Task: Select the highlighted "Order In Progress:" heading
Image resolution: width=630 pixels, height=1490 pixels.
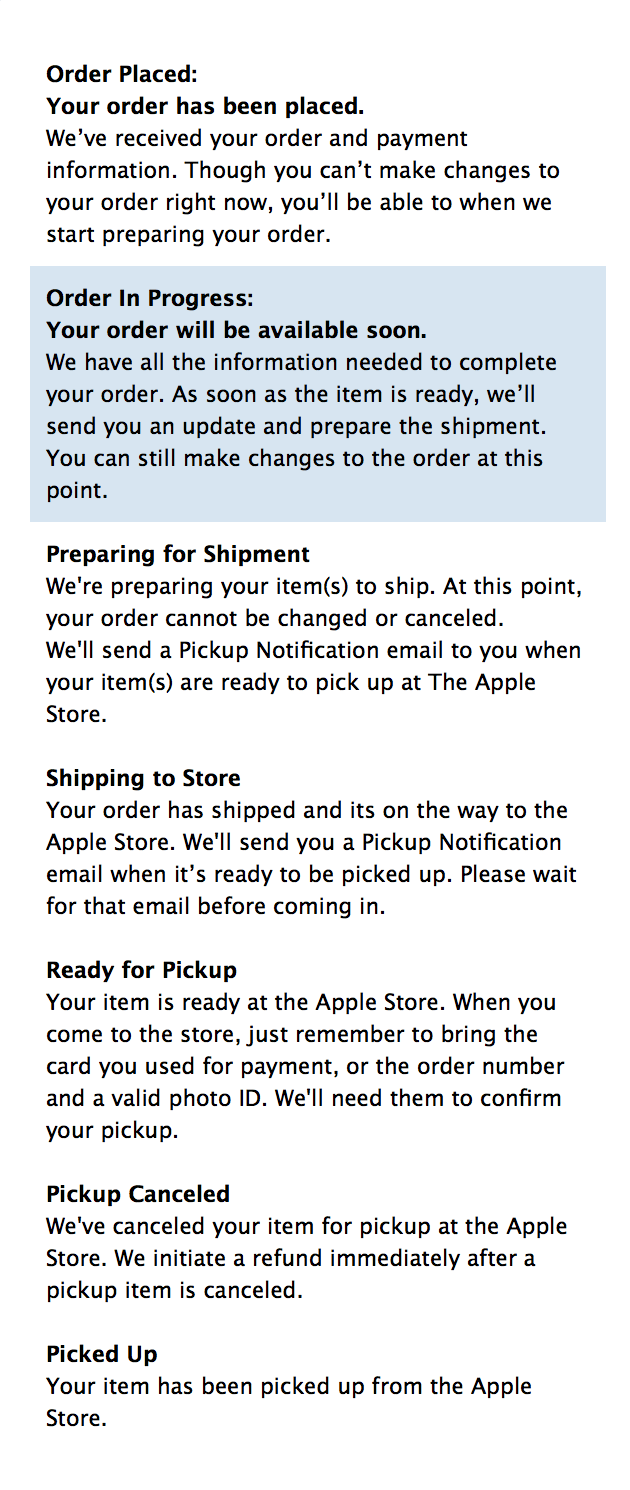Action: pos(150,297)
